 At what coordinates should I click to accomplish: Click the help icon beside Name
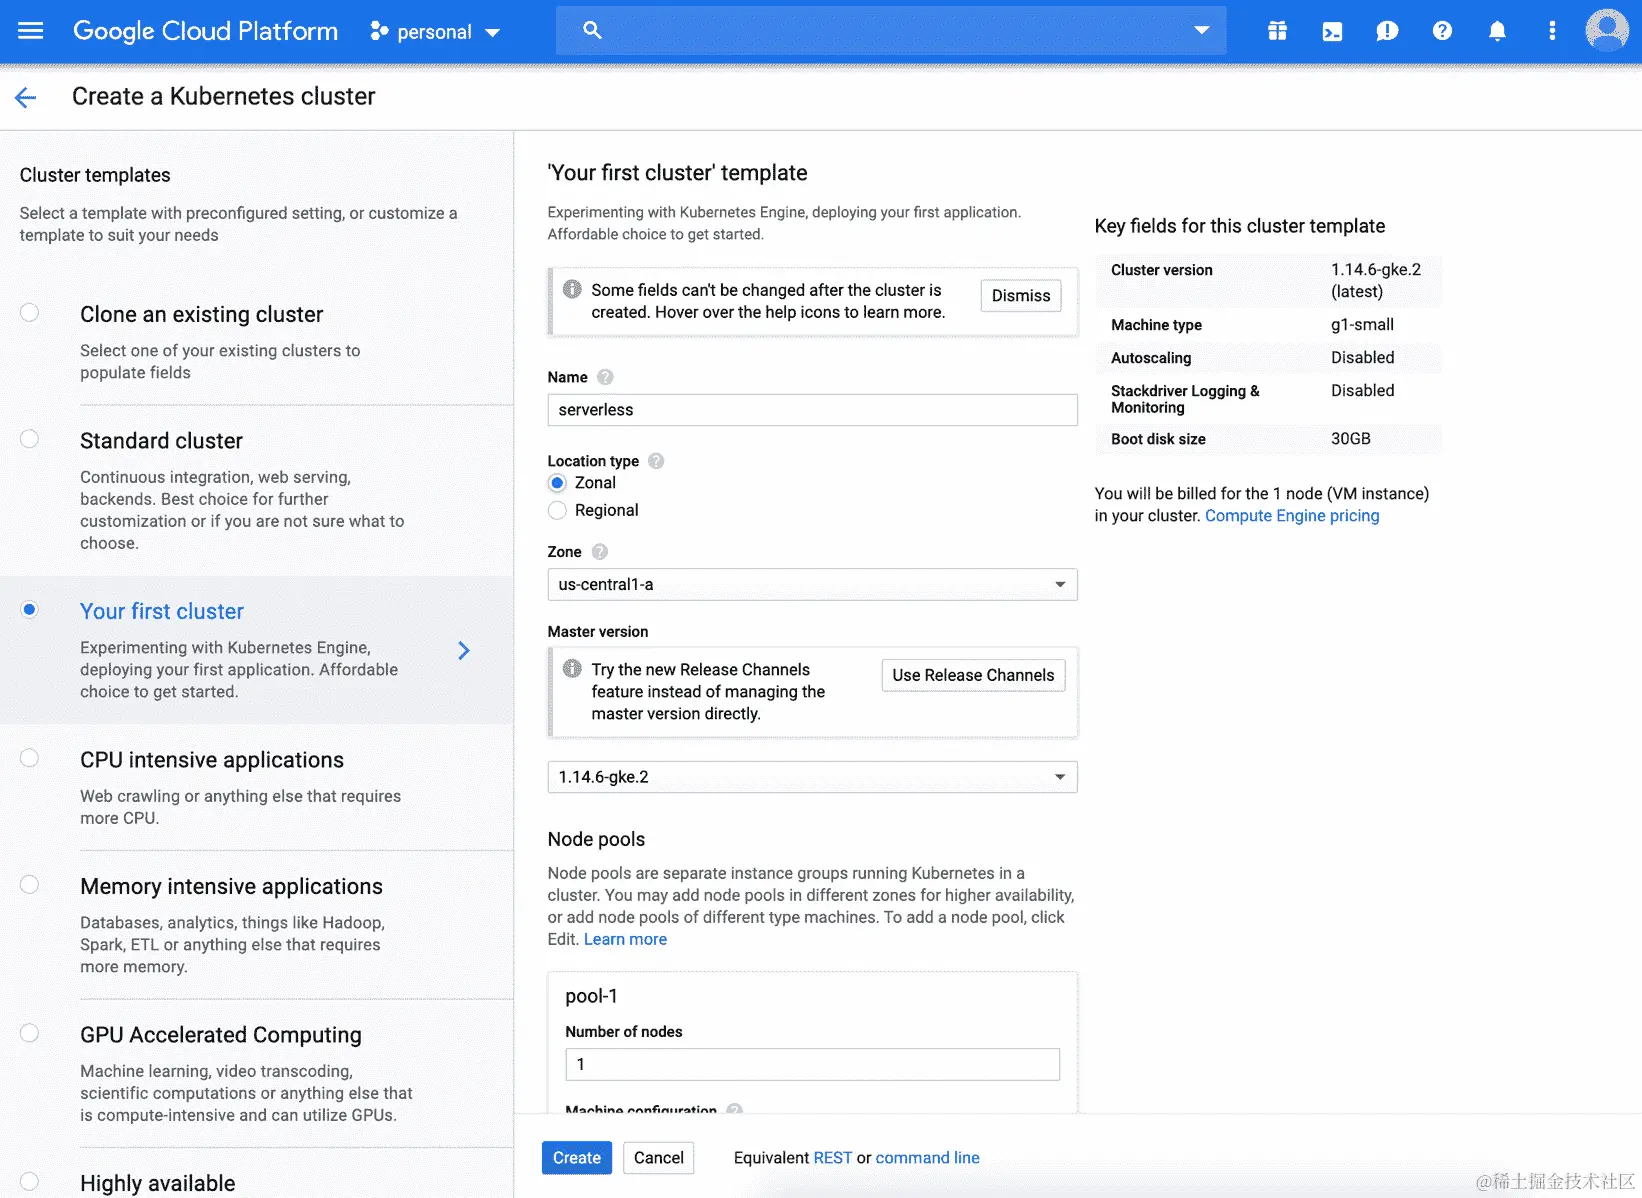[605, 377]
